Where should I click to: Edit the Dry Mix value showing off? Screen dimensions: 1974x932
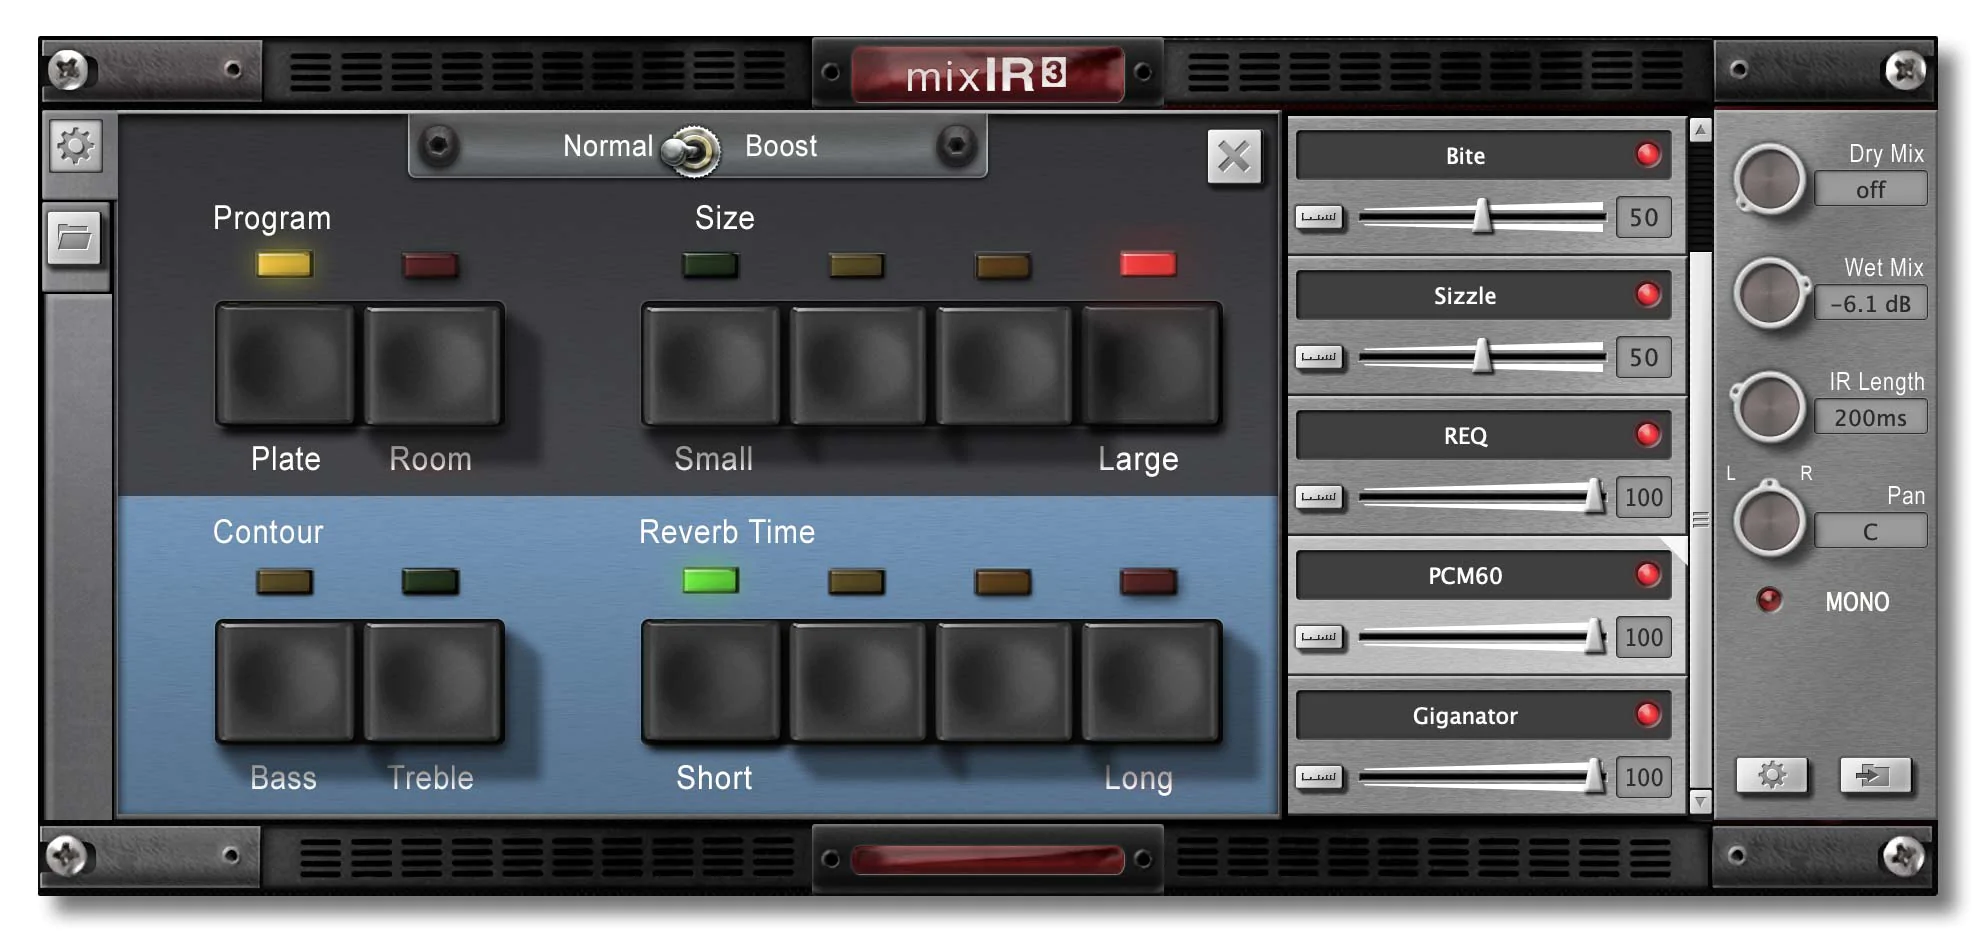1870,189
